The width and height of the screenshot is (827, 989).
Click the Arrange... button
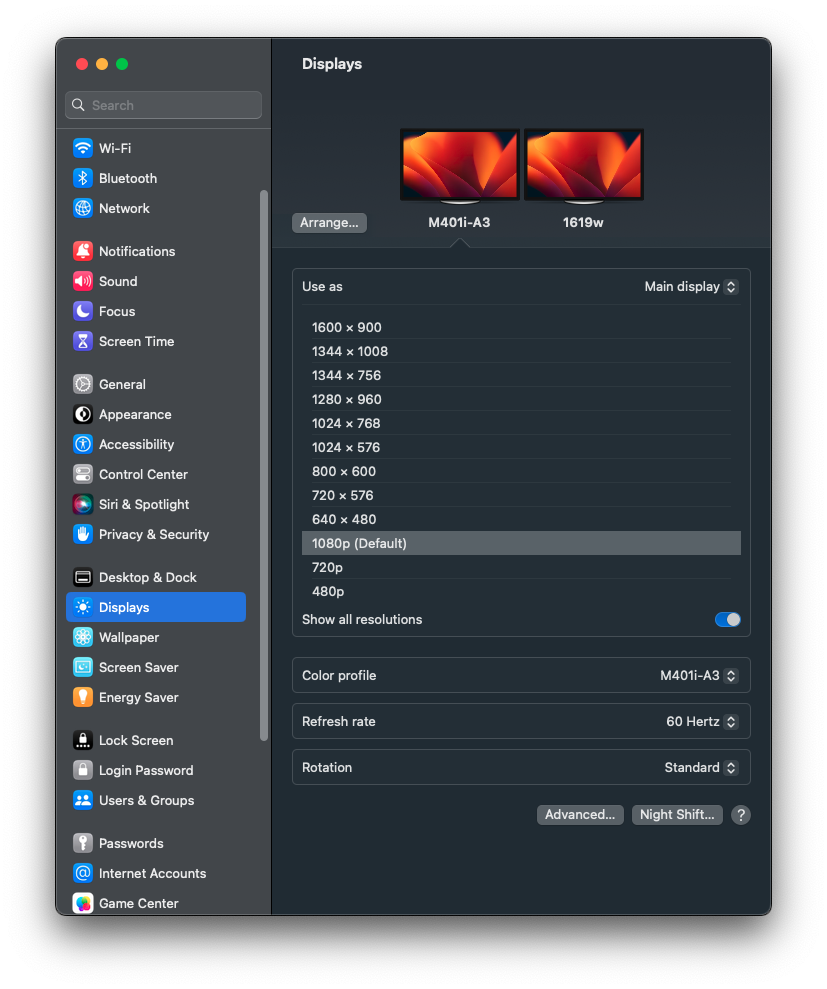pos(329,223)
